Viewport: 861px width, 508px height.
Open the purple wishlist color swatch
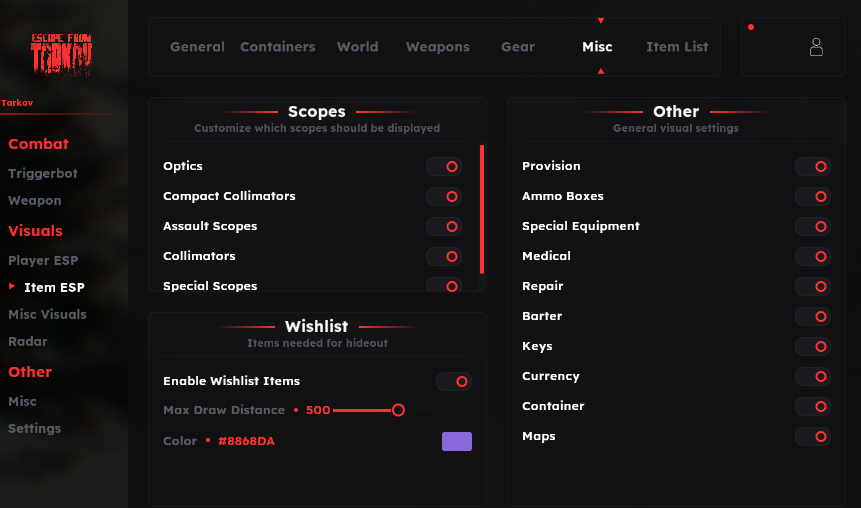coord(457,441)
